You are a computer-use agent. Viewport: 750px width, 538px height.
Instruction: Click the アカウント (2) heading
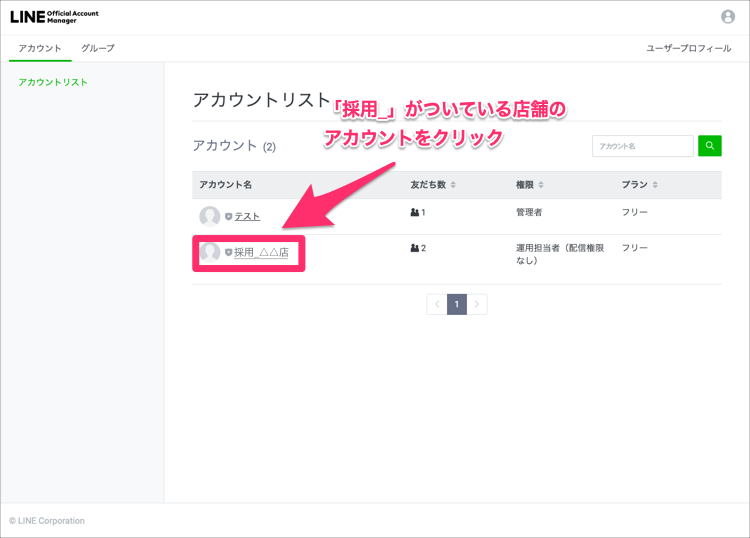coord(234,146)
